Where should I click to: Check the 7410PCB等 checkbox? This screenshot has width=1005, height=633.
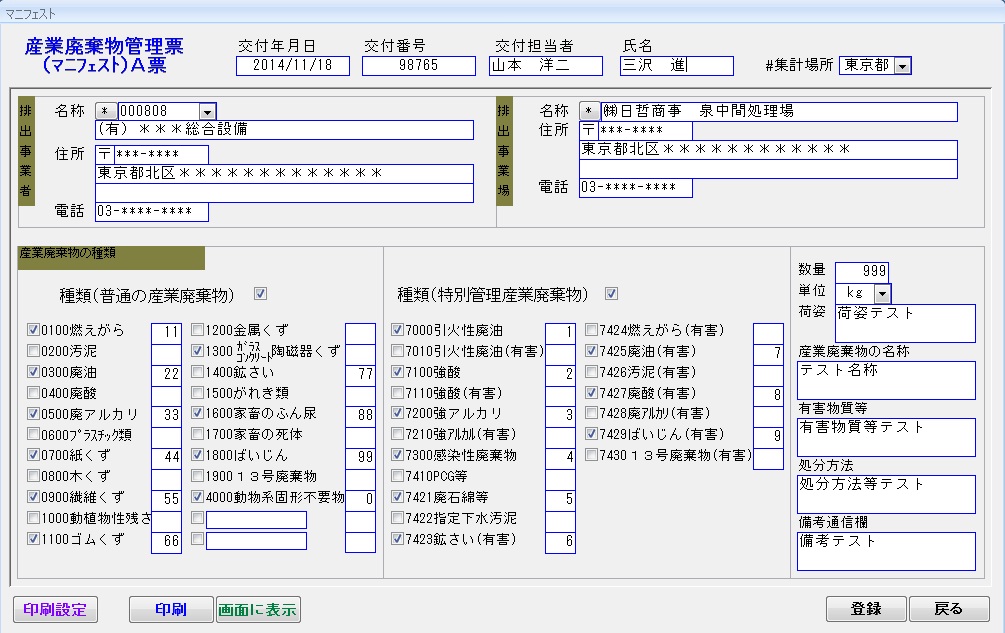coord(397,476)
